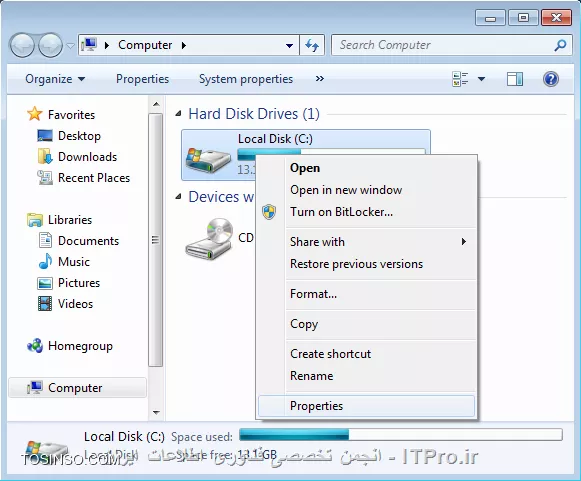Screen dimensions: 581x481
Task: Select Libraries in navigation pane
Action: pyautogui.click(x=70, y=220)
